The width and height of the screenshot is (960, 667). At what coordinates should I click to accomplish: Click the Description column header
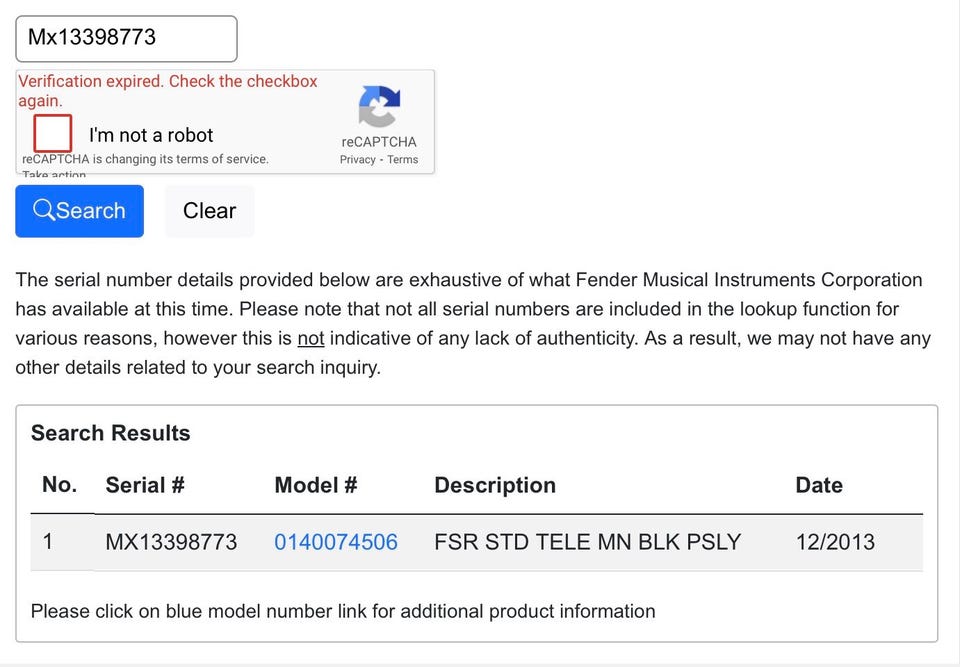click(x=495, y=485)
